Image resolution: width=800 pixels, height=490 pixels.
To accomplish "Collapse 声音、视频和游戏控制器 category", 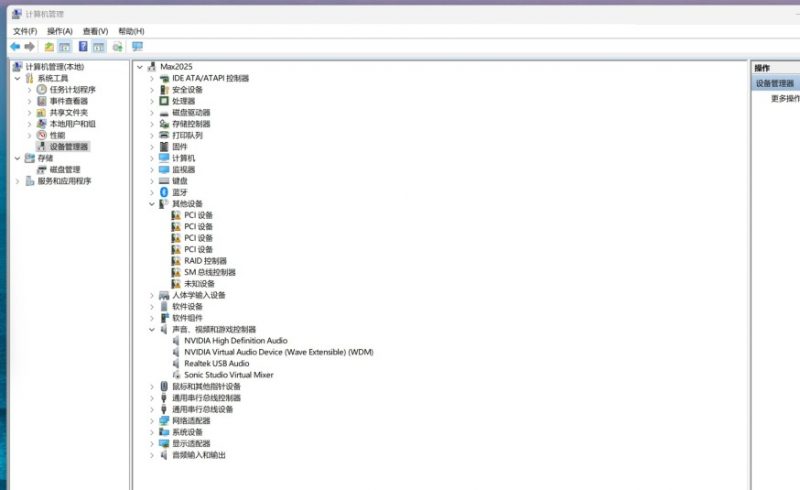I will (152, 329).
